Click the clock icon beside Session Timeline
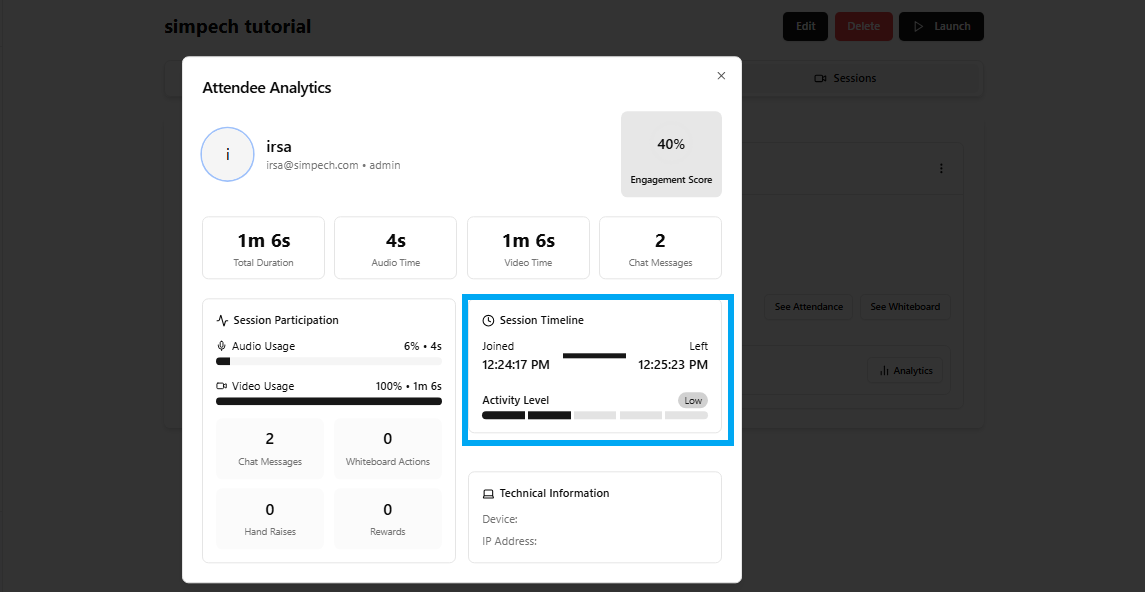The height and width of the screenshot is (592, 1145). [488, 321]
